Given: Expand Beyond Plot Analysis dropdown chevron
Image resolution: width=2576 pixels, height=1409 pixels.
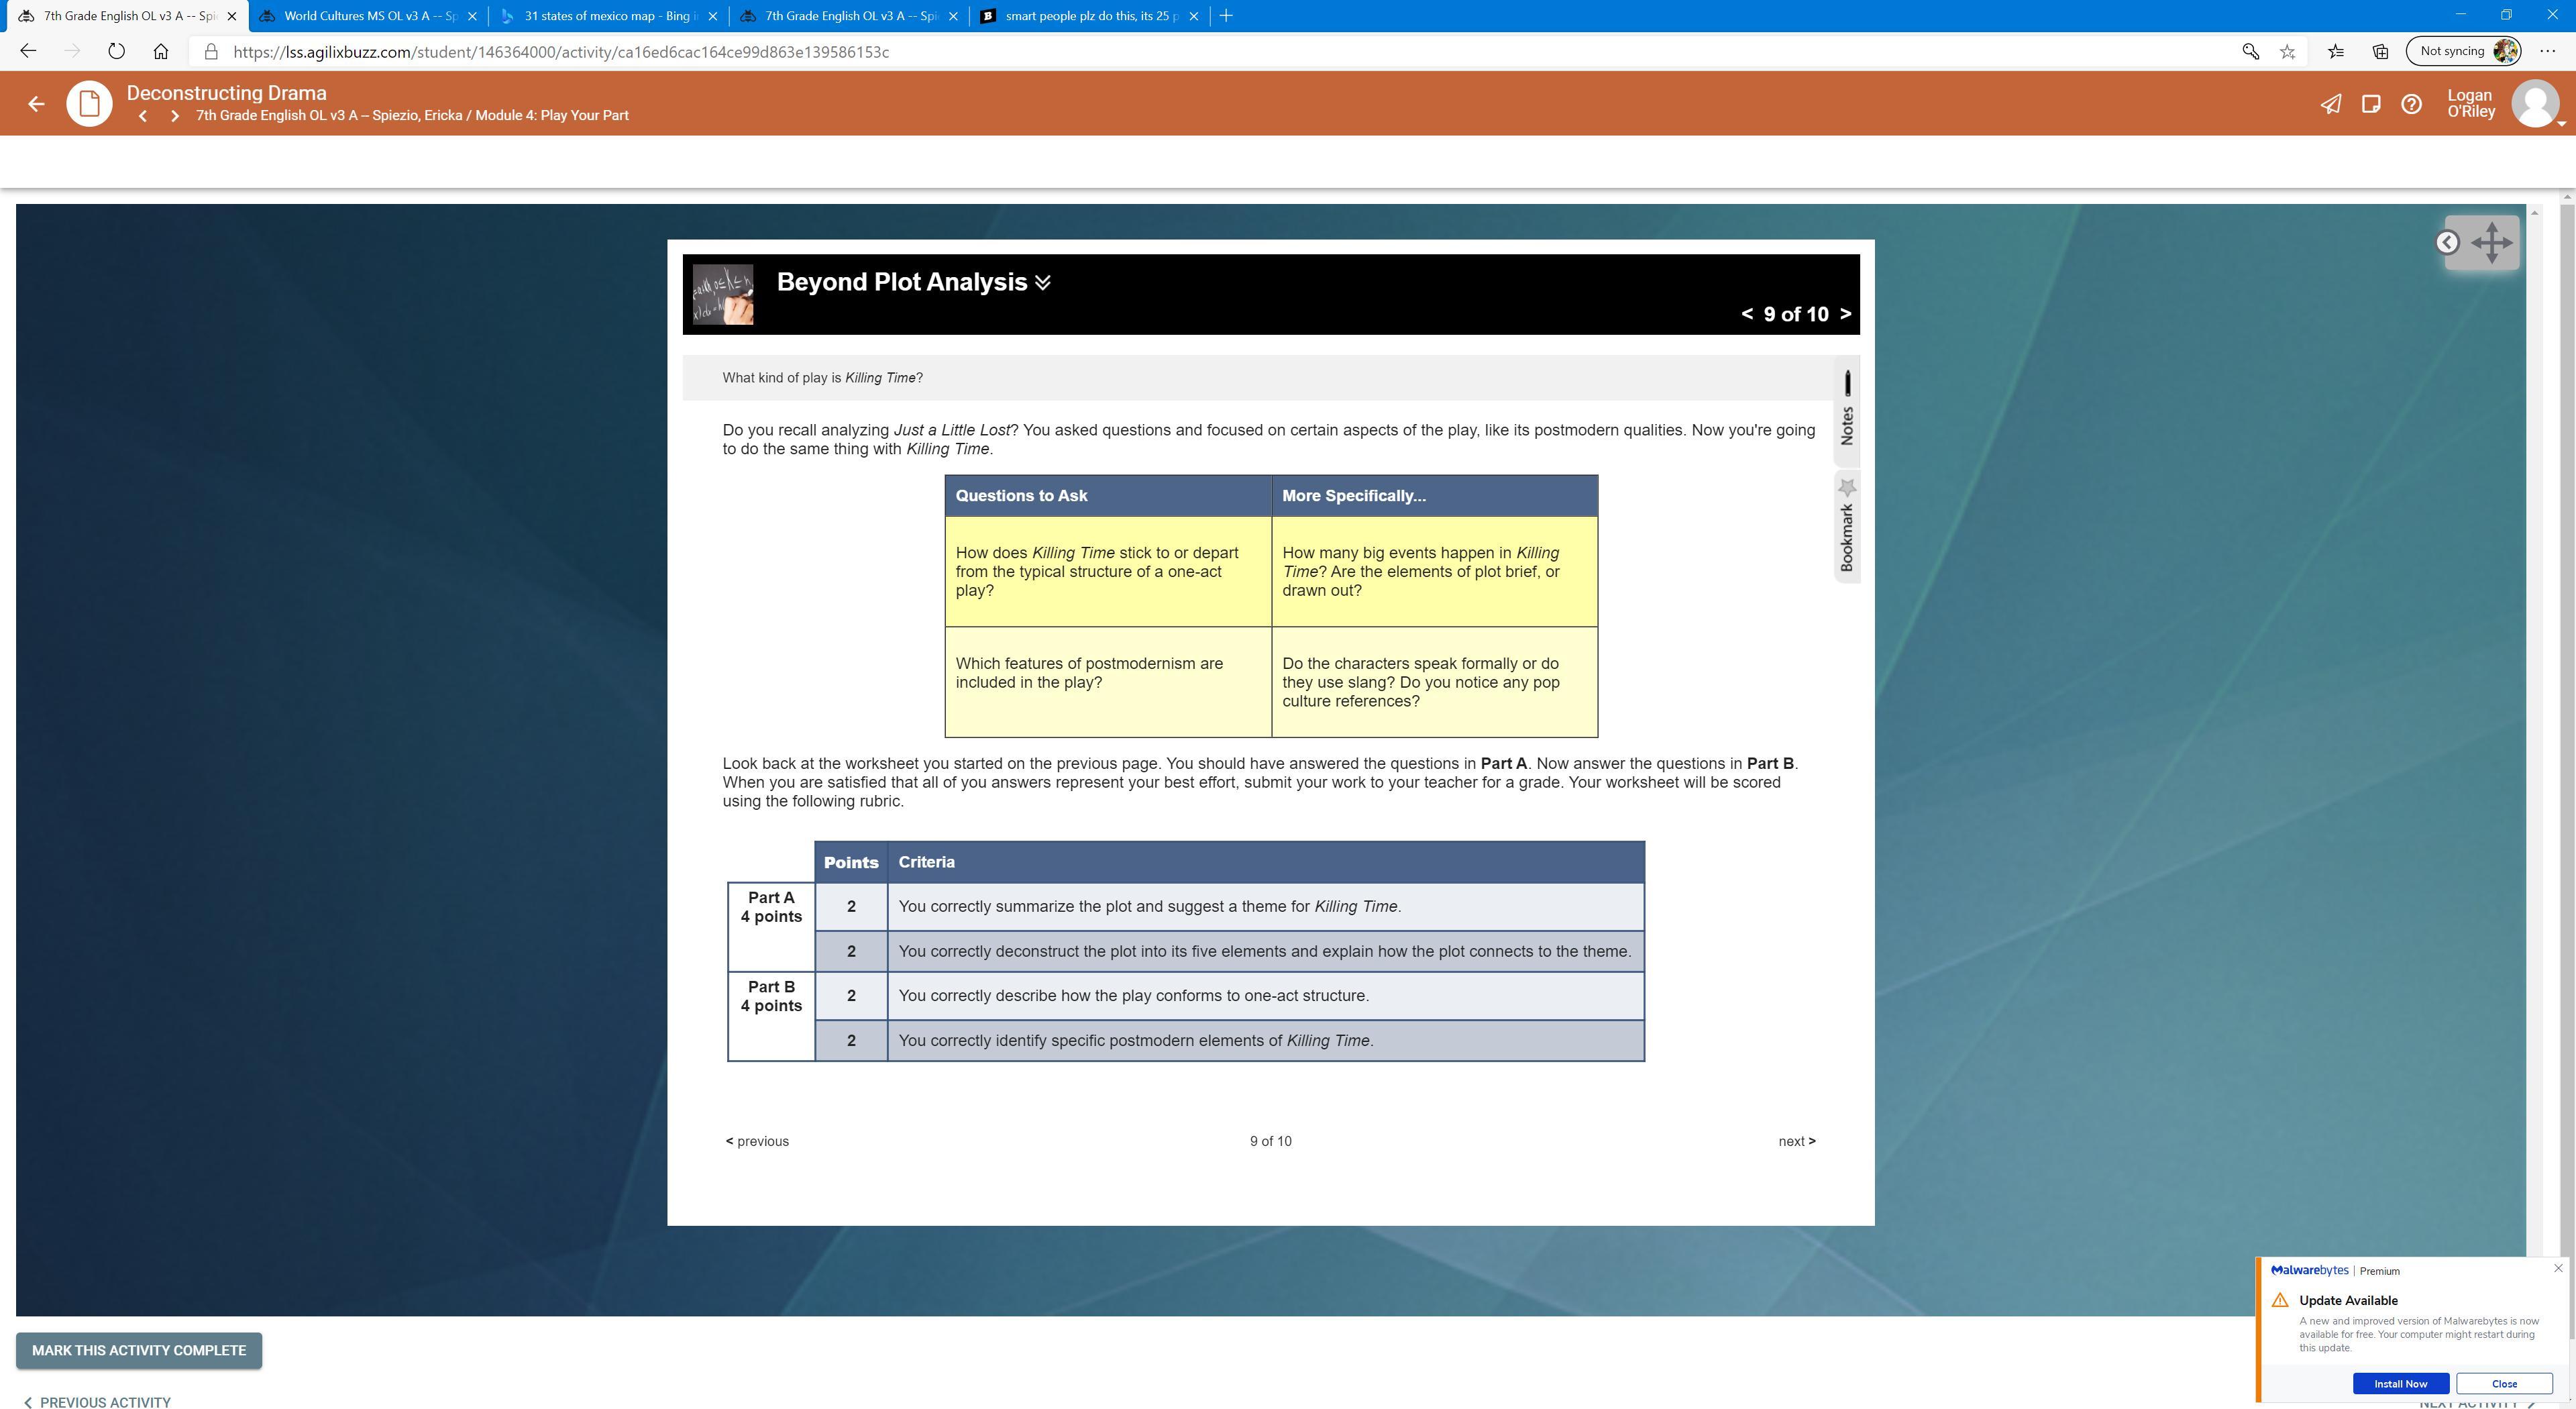Looking at the screenshot, I should coord(1043,283).
